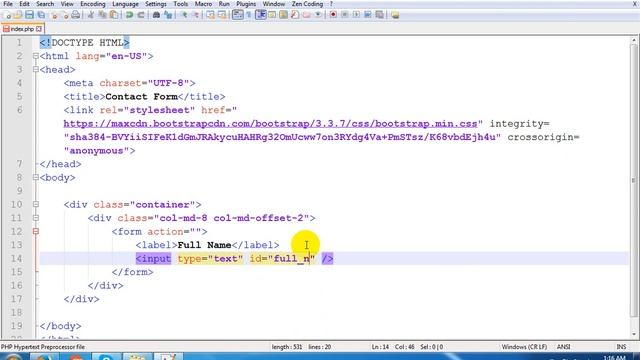
Task: Collapse the form fold on line 12
Action: tap(36, 231)
